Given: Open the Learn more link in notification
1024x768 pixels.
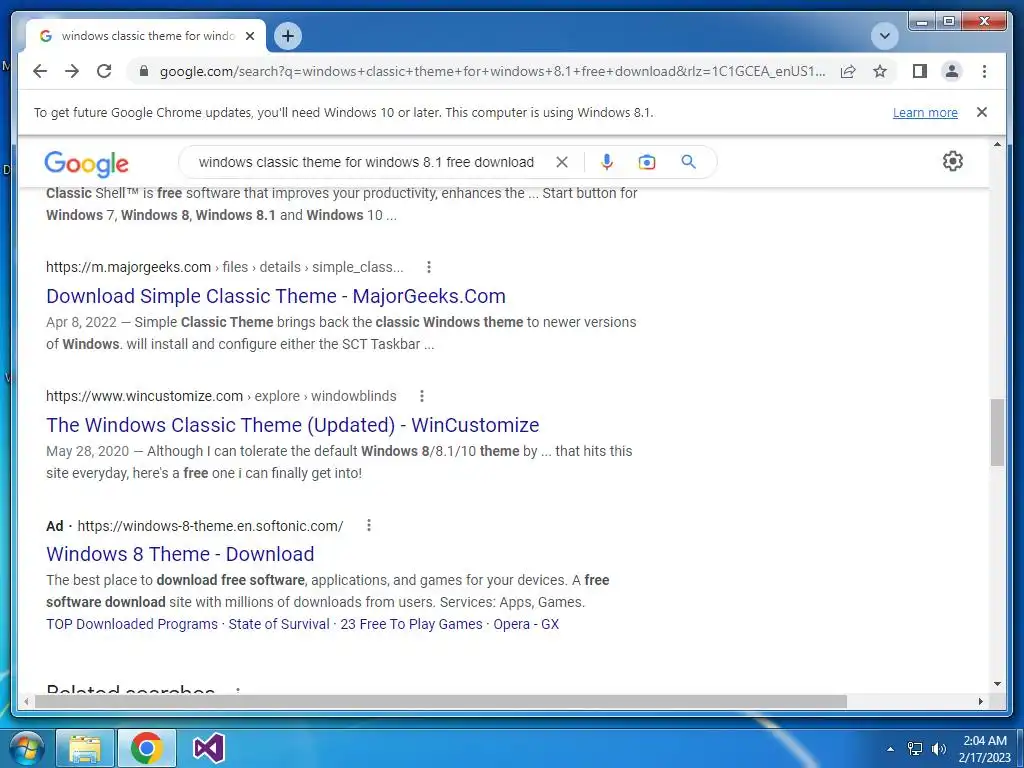Looking at the screenshot, I should [925, 112].
